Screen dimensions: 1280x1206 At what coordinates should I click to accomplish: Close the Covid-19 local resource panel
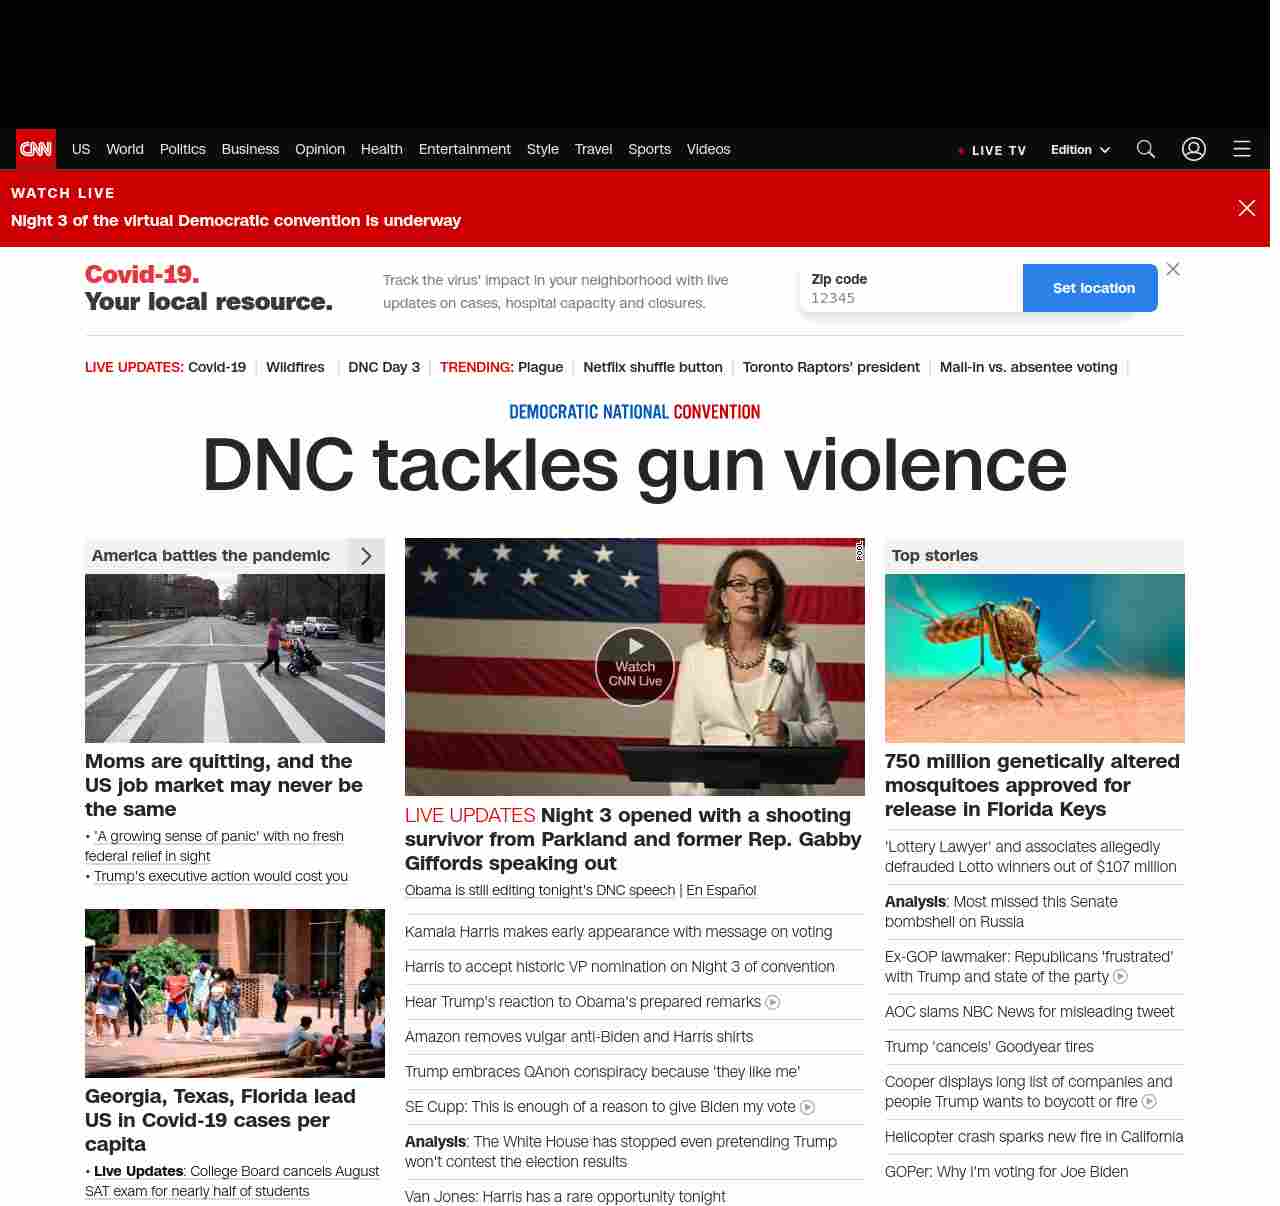[1173, 269]
